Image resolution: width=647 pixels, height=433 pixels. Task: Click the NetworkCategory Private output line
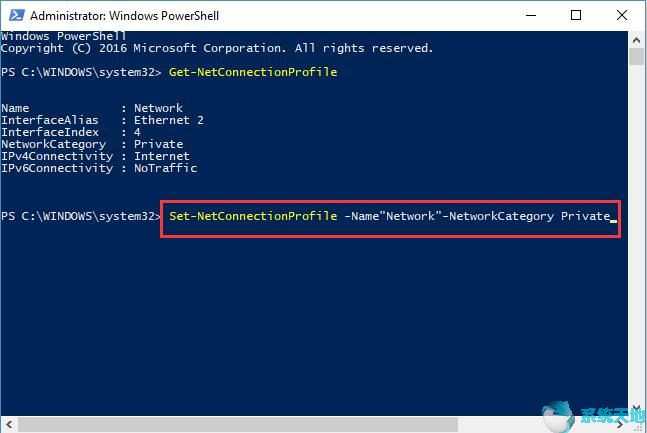92,144
